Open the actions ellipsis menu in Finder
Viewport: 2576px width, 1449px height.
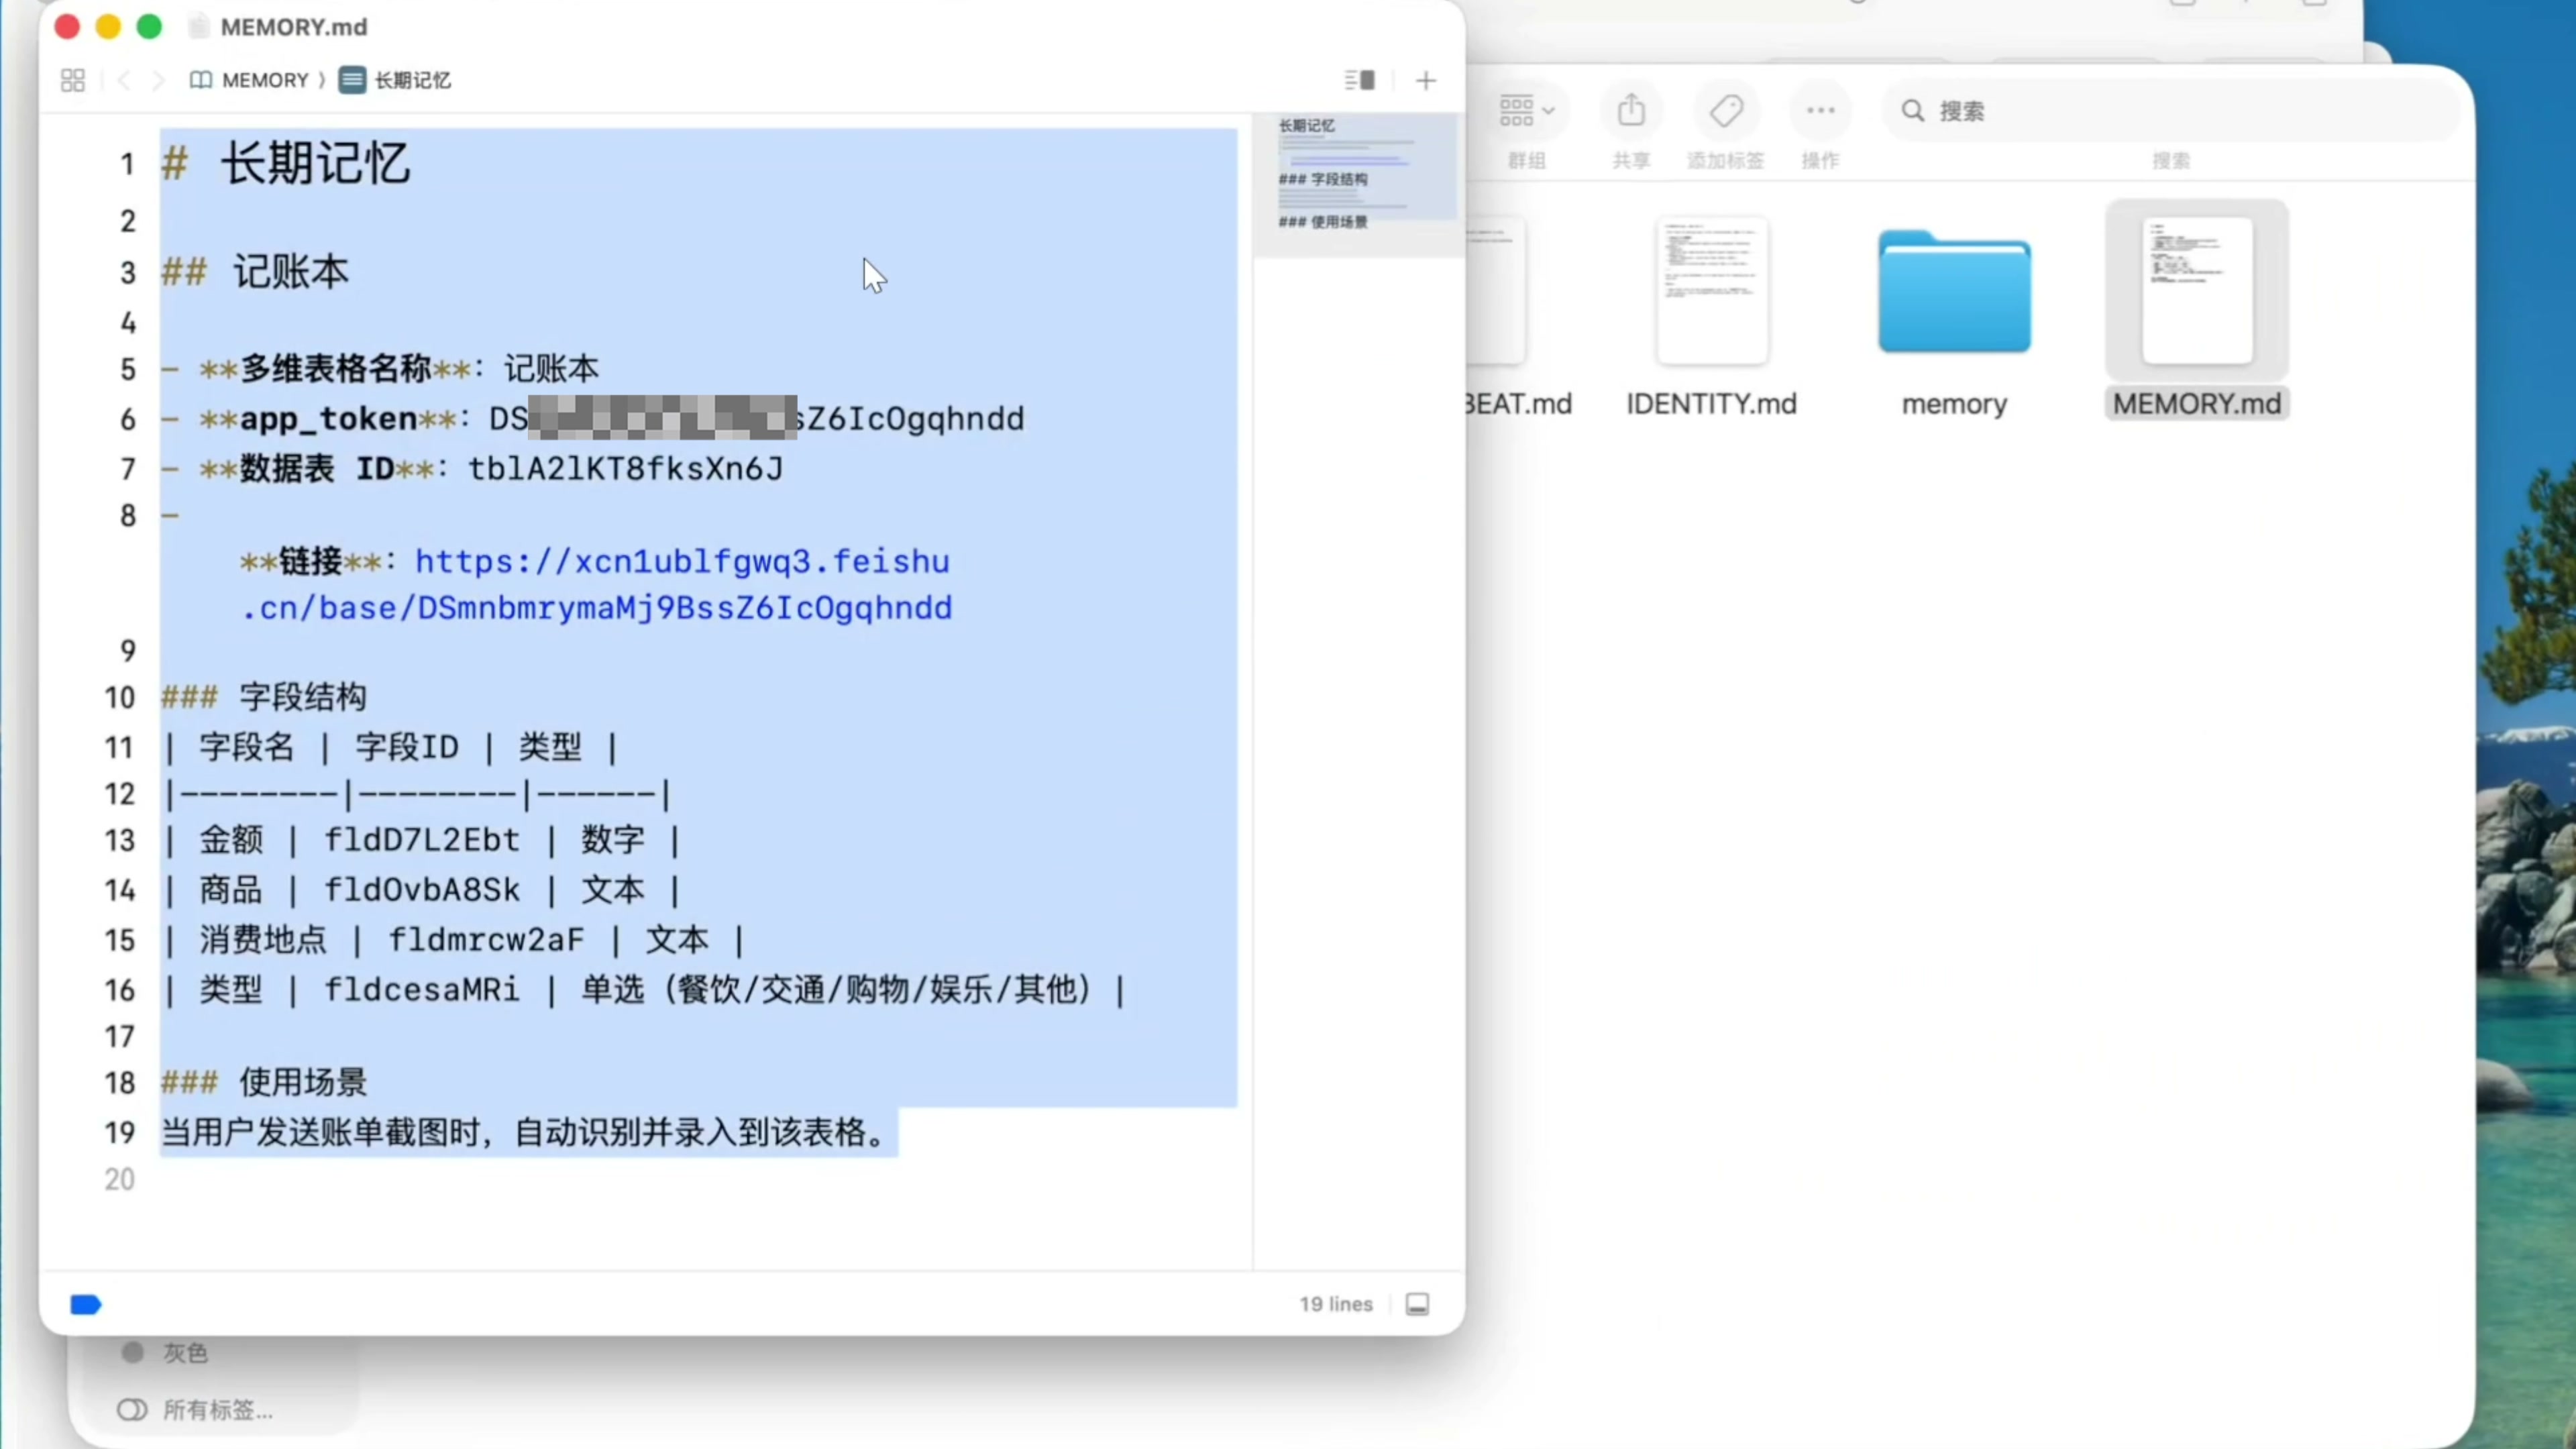(1820, 110)
